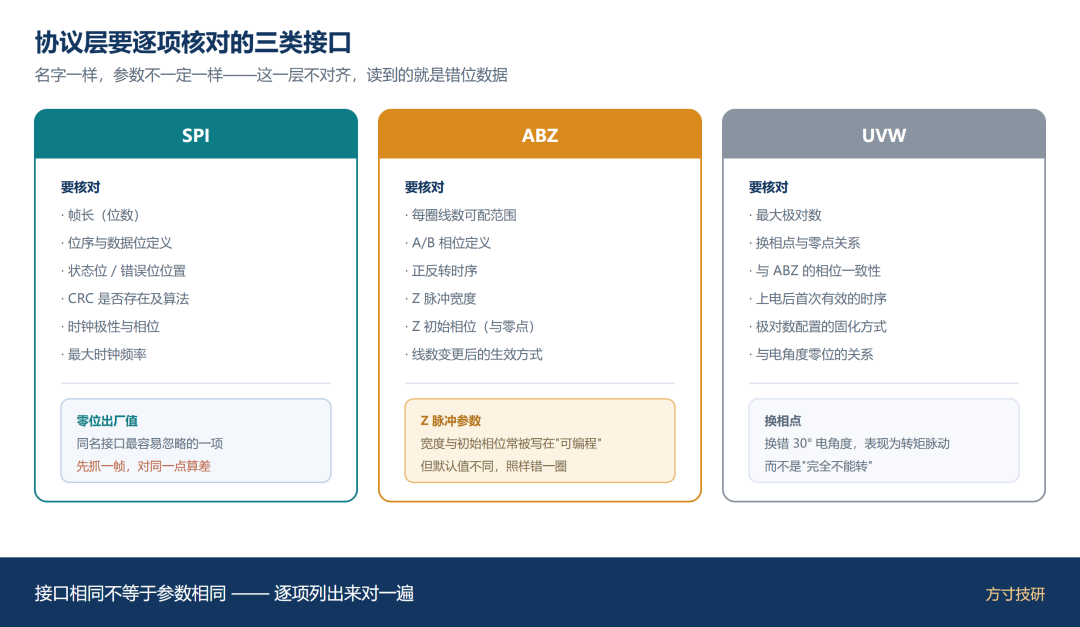
Task: Click the line 但默认值不同，照样错一圈
Action: tap(493, 466)
